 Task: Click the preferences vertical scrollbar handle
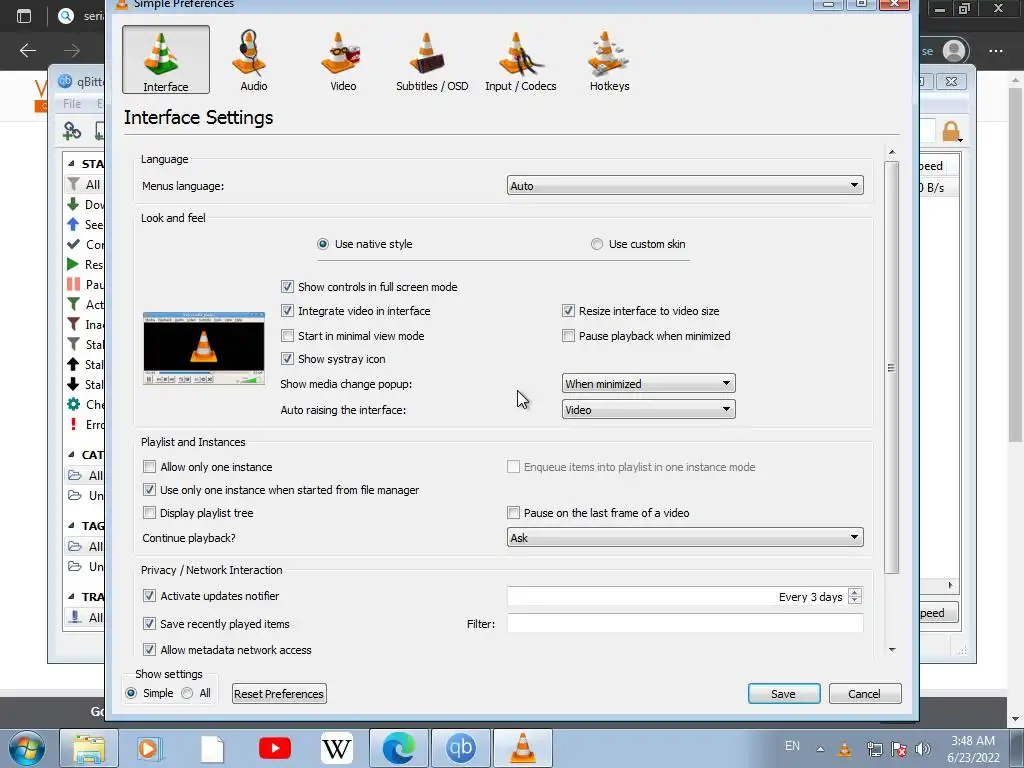tap(891, 368)
